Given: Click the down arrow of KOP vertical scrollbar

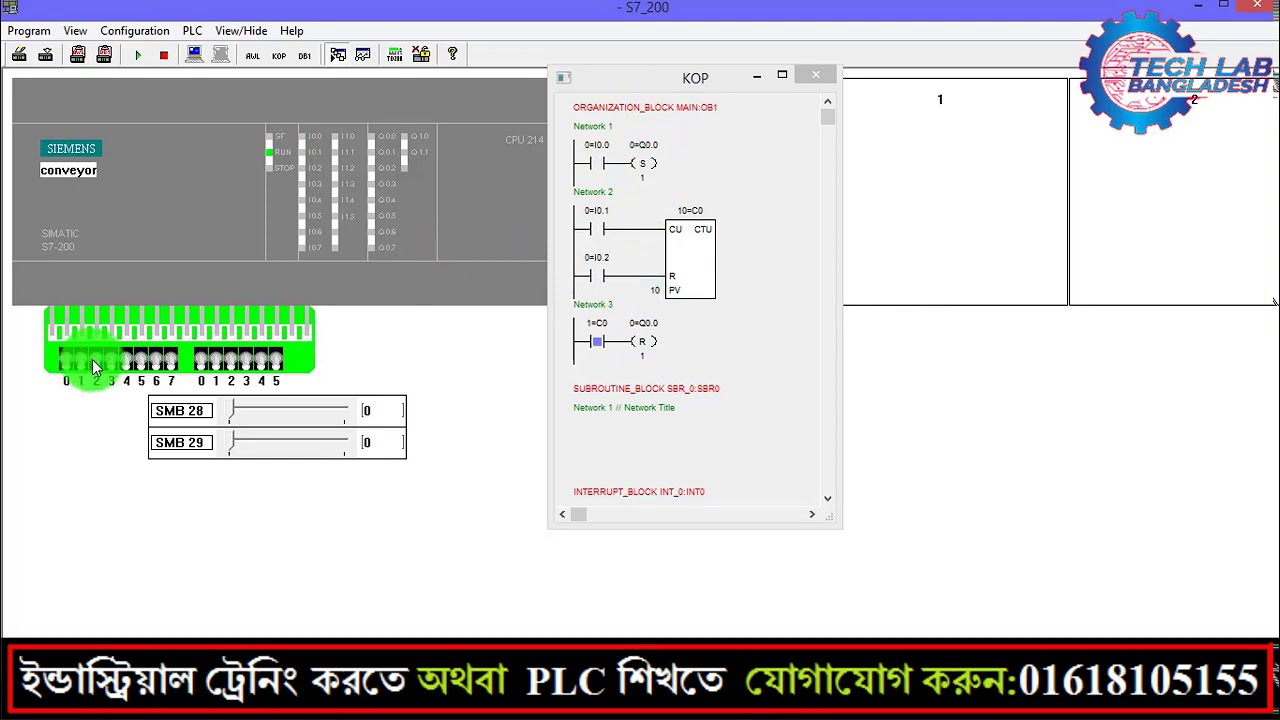Looking at the screenshot, I should tap(827, 498).
